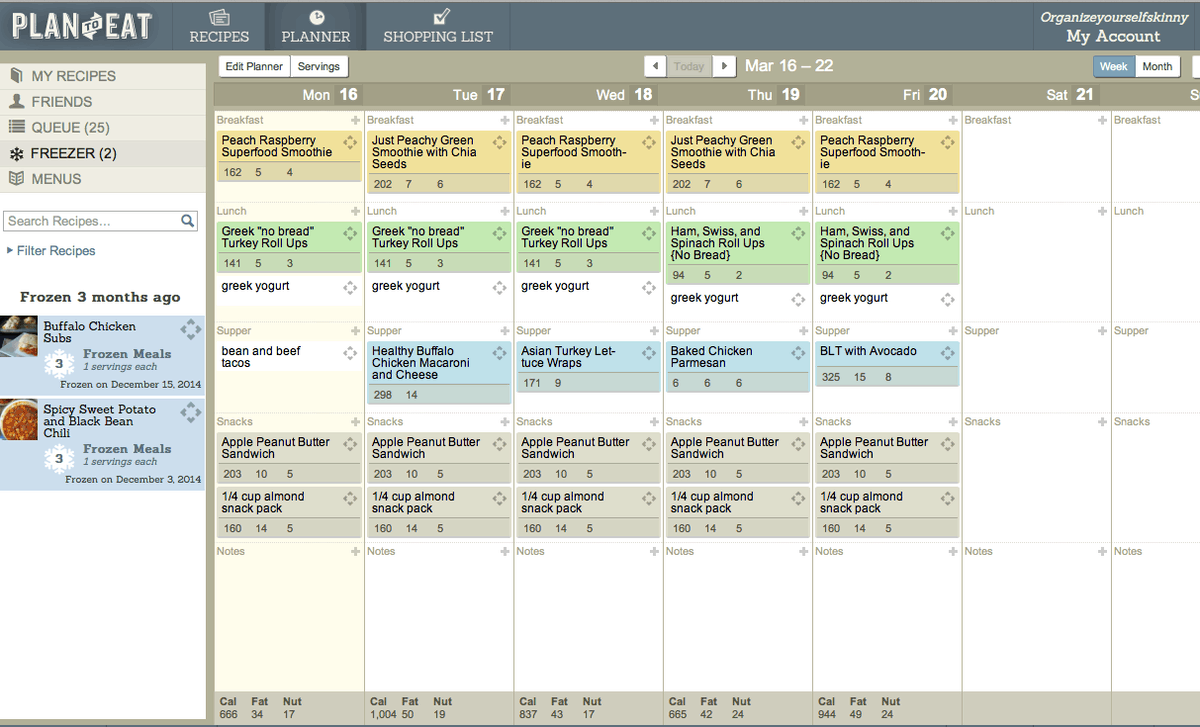Add a Thursday breakfast item
The height and width of the screenshot is (727, 1200).
click(x=803, y=120)
